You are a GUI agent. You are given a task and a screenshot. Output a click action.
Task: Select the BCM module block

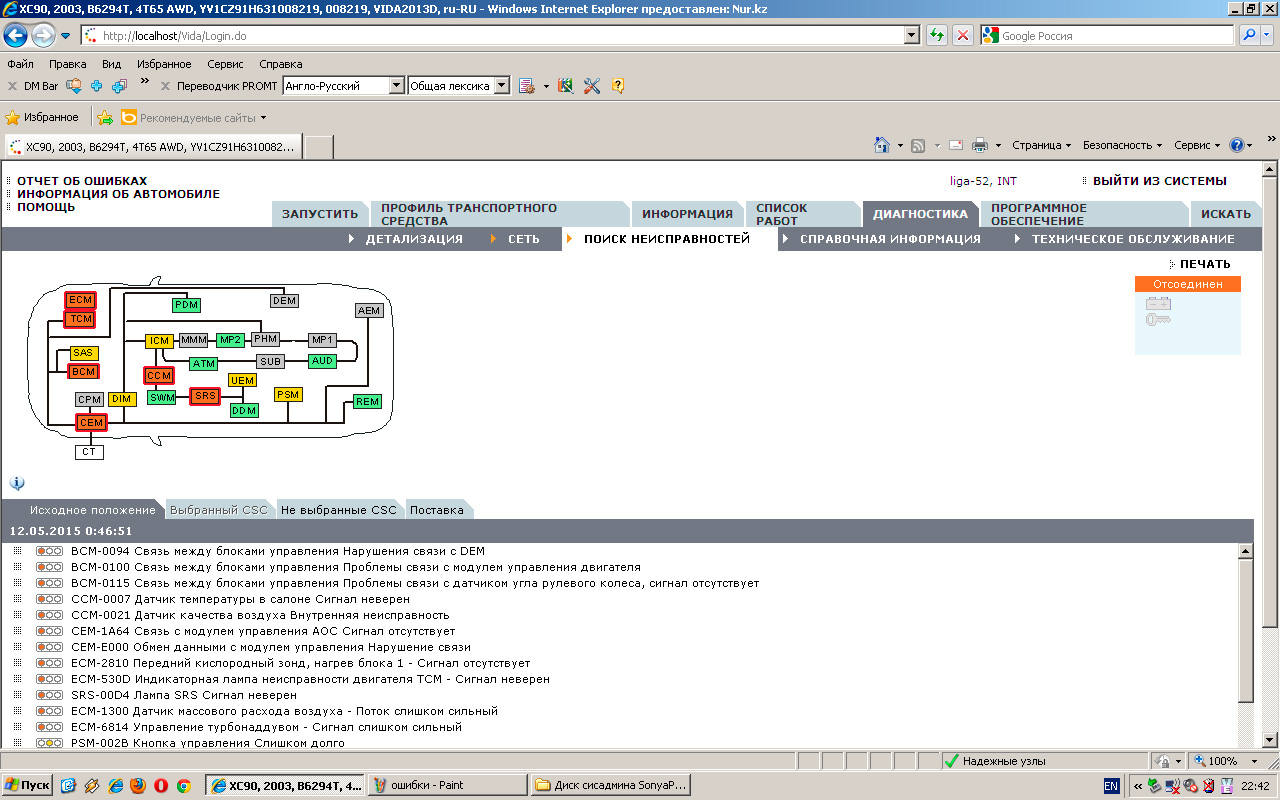click(x=84, y=371)
